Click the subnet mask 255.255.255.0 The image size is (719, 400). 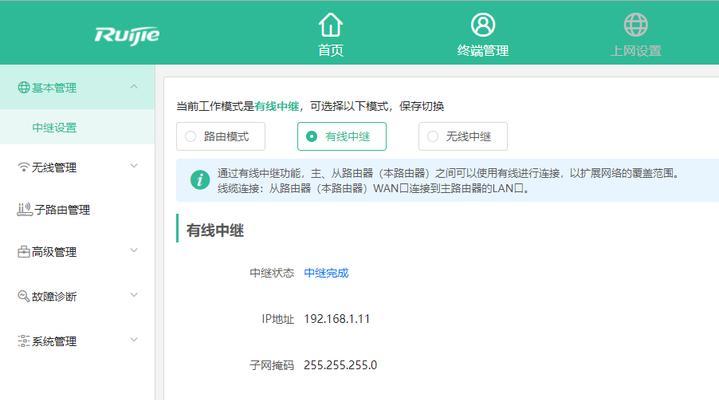click(340, 365)
